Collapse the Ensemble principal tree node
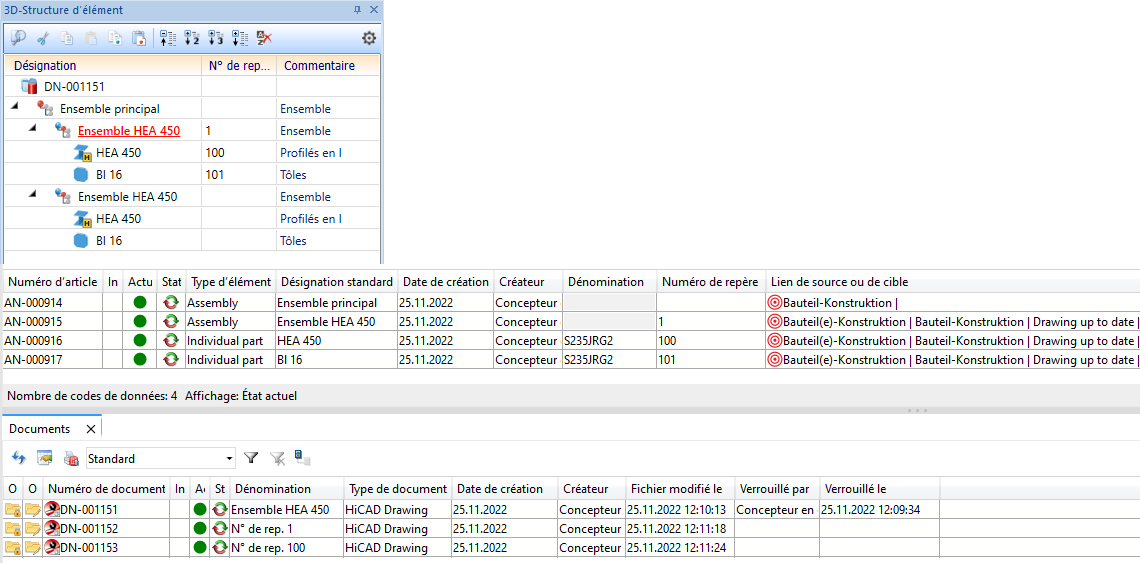This screenshot has height=563, width=1140. 14,108
